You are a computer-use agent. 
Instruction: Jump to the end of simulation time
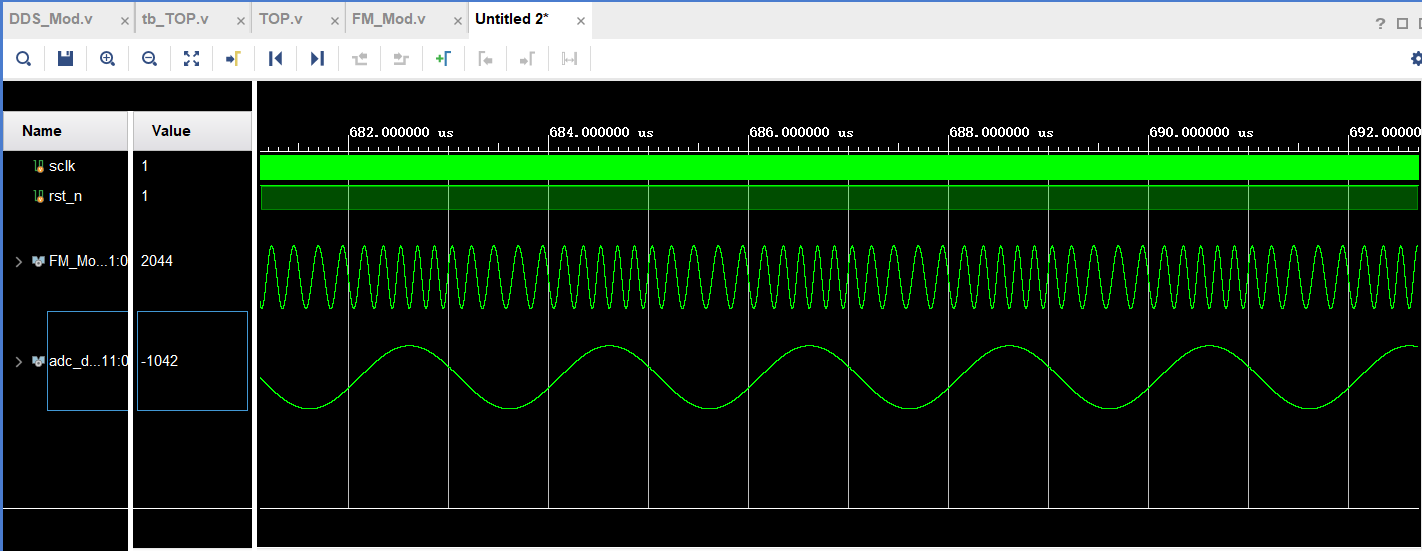(317, 59)
